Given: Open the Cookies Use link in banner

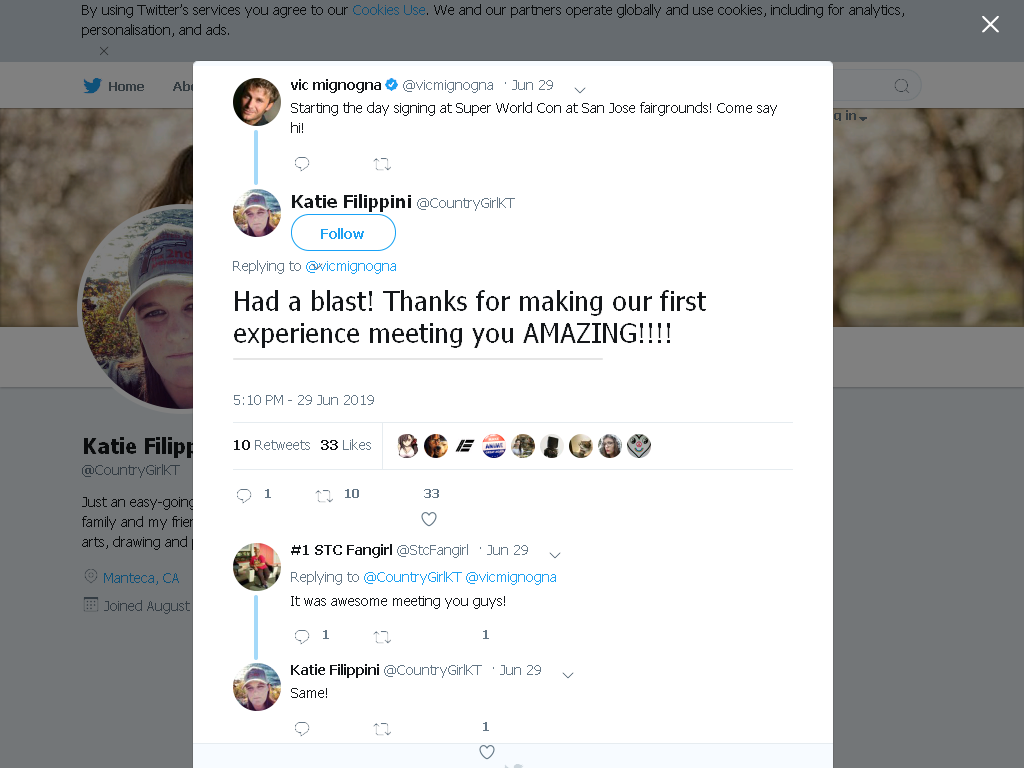Looking at the screenshot, I should point(389,10).
